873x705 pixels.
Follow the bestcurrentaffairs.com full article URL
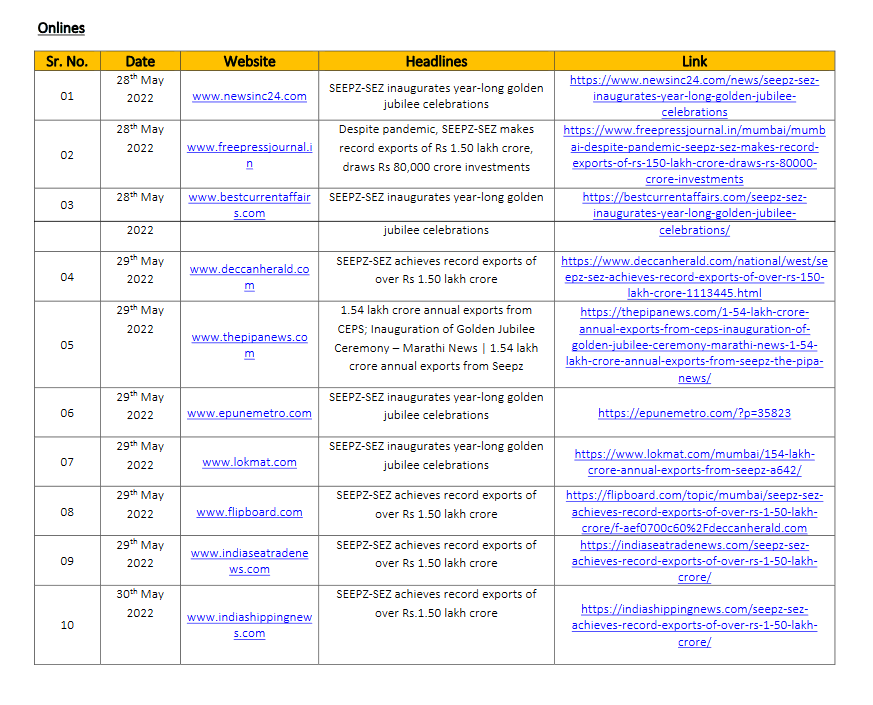click(x=694, y=213)
